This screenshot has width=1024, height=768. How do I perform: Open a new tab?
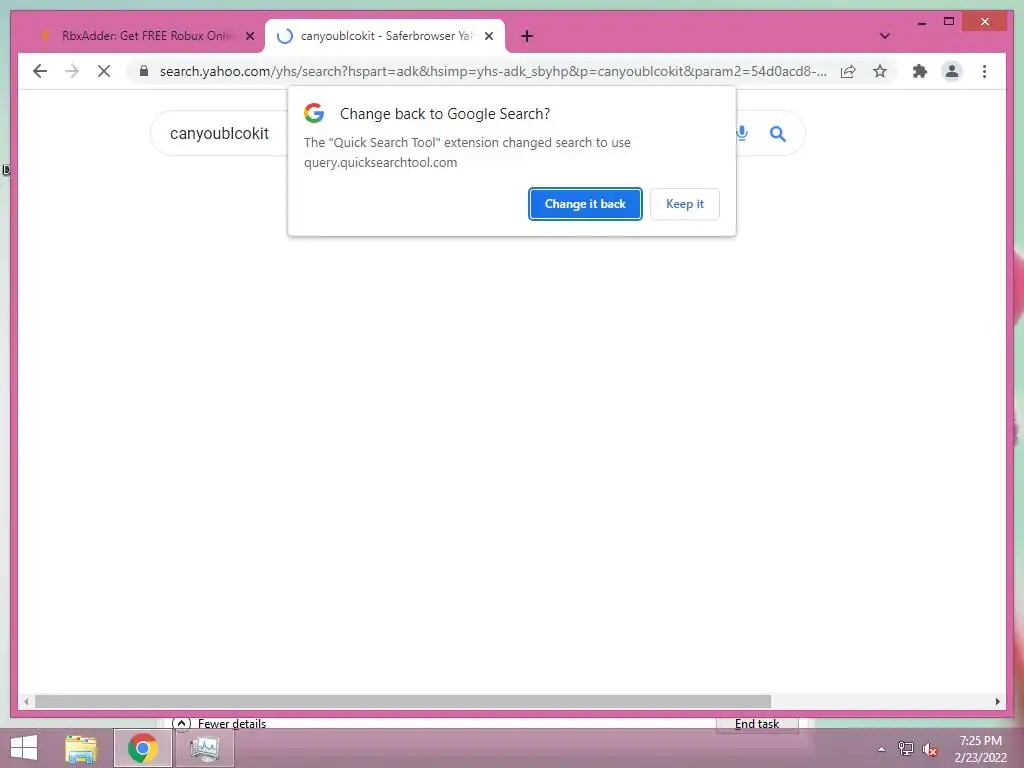tap(527, 36)
